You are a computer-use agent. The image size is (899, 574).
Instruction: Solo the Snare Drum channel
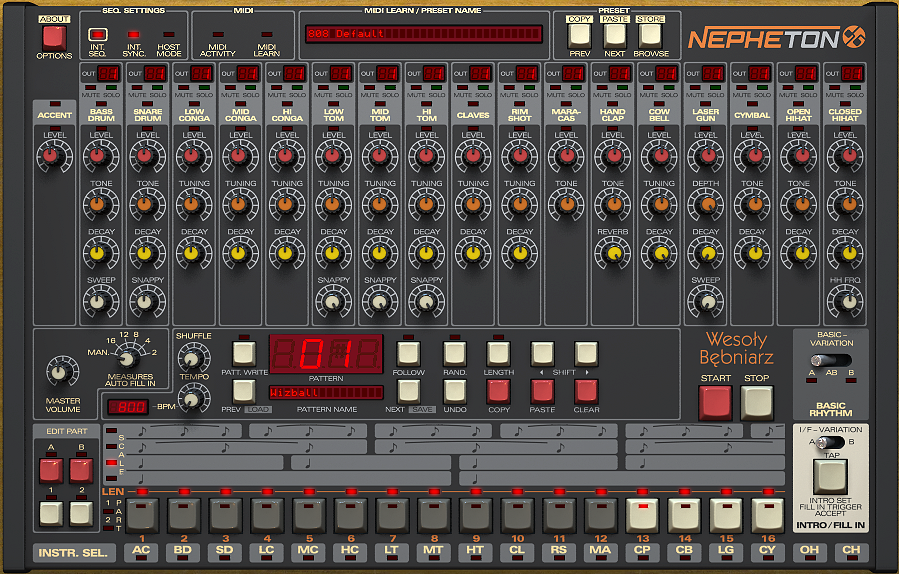(x=158, y=88)
